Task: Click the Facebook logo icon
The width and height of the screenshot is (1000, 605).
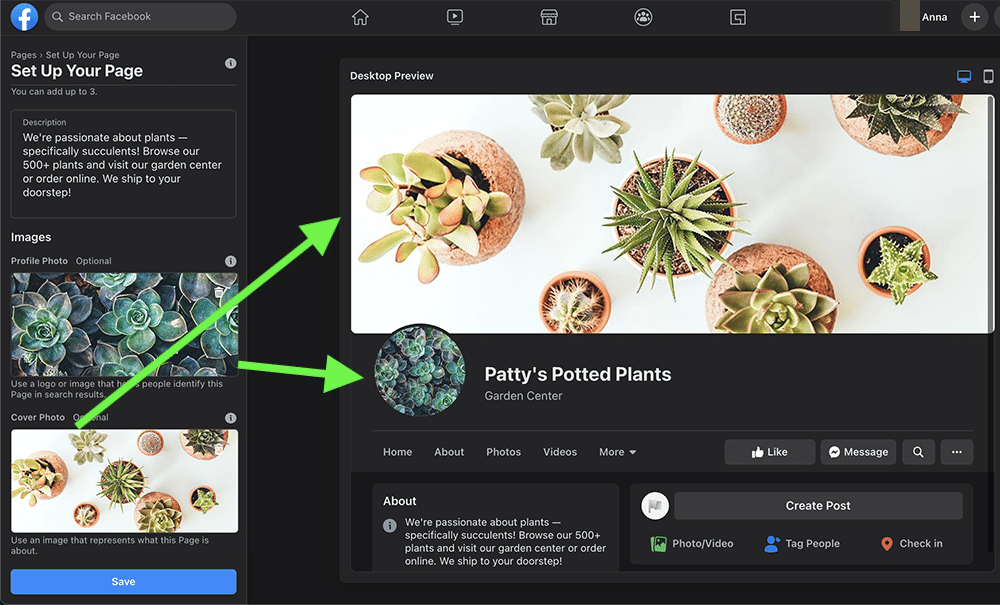Action: tap(24, 17)
